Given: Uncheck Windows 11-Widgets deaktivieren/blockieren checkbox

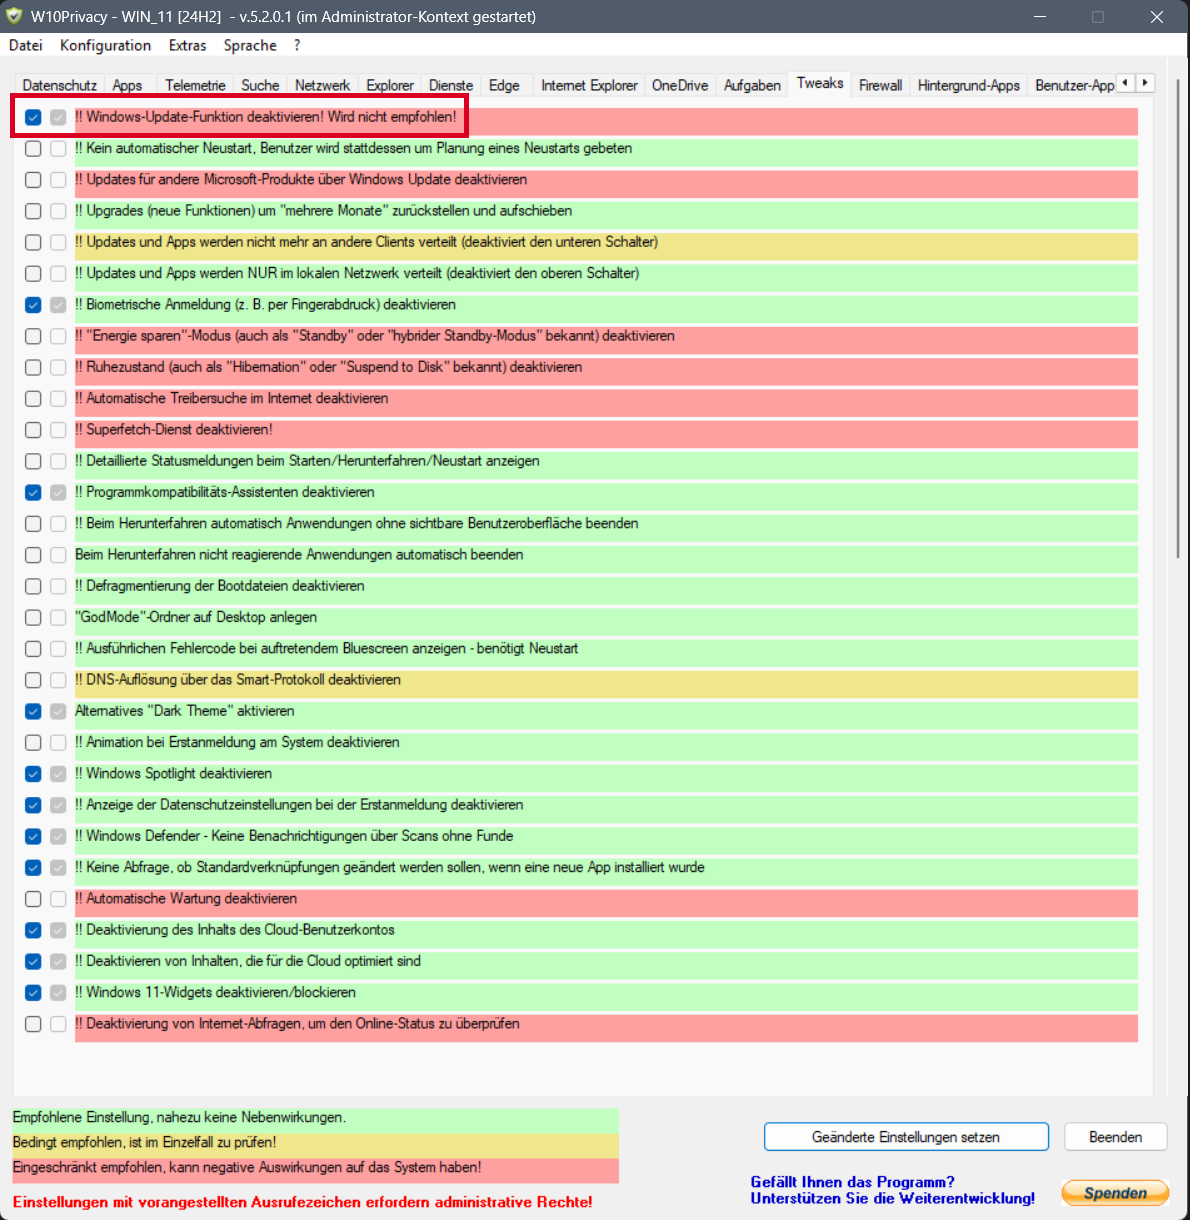Looking at the screenshot, I should click(x=33, y=993).
